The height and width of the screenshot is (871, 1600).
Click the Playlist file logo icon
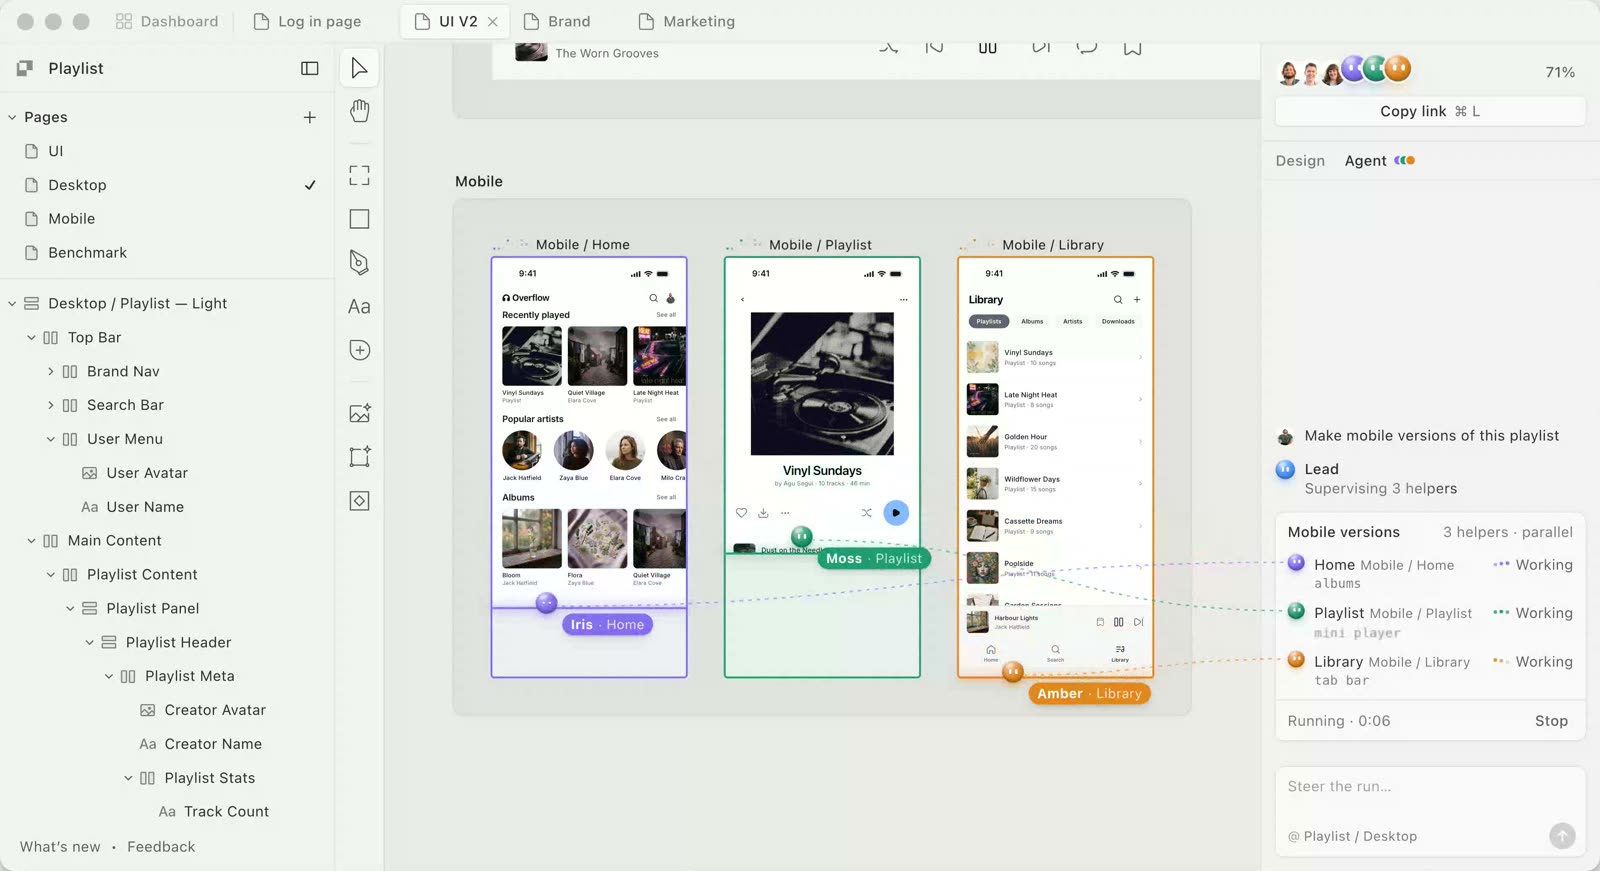click(x=25, y=68)
